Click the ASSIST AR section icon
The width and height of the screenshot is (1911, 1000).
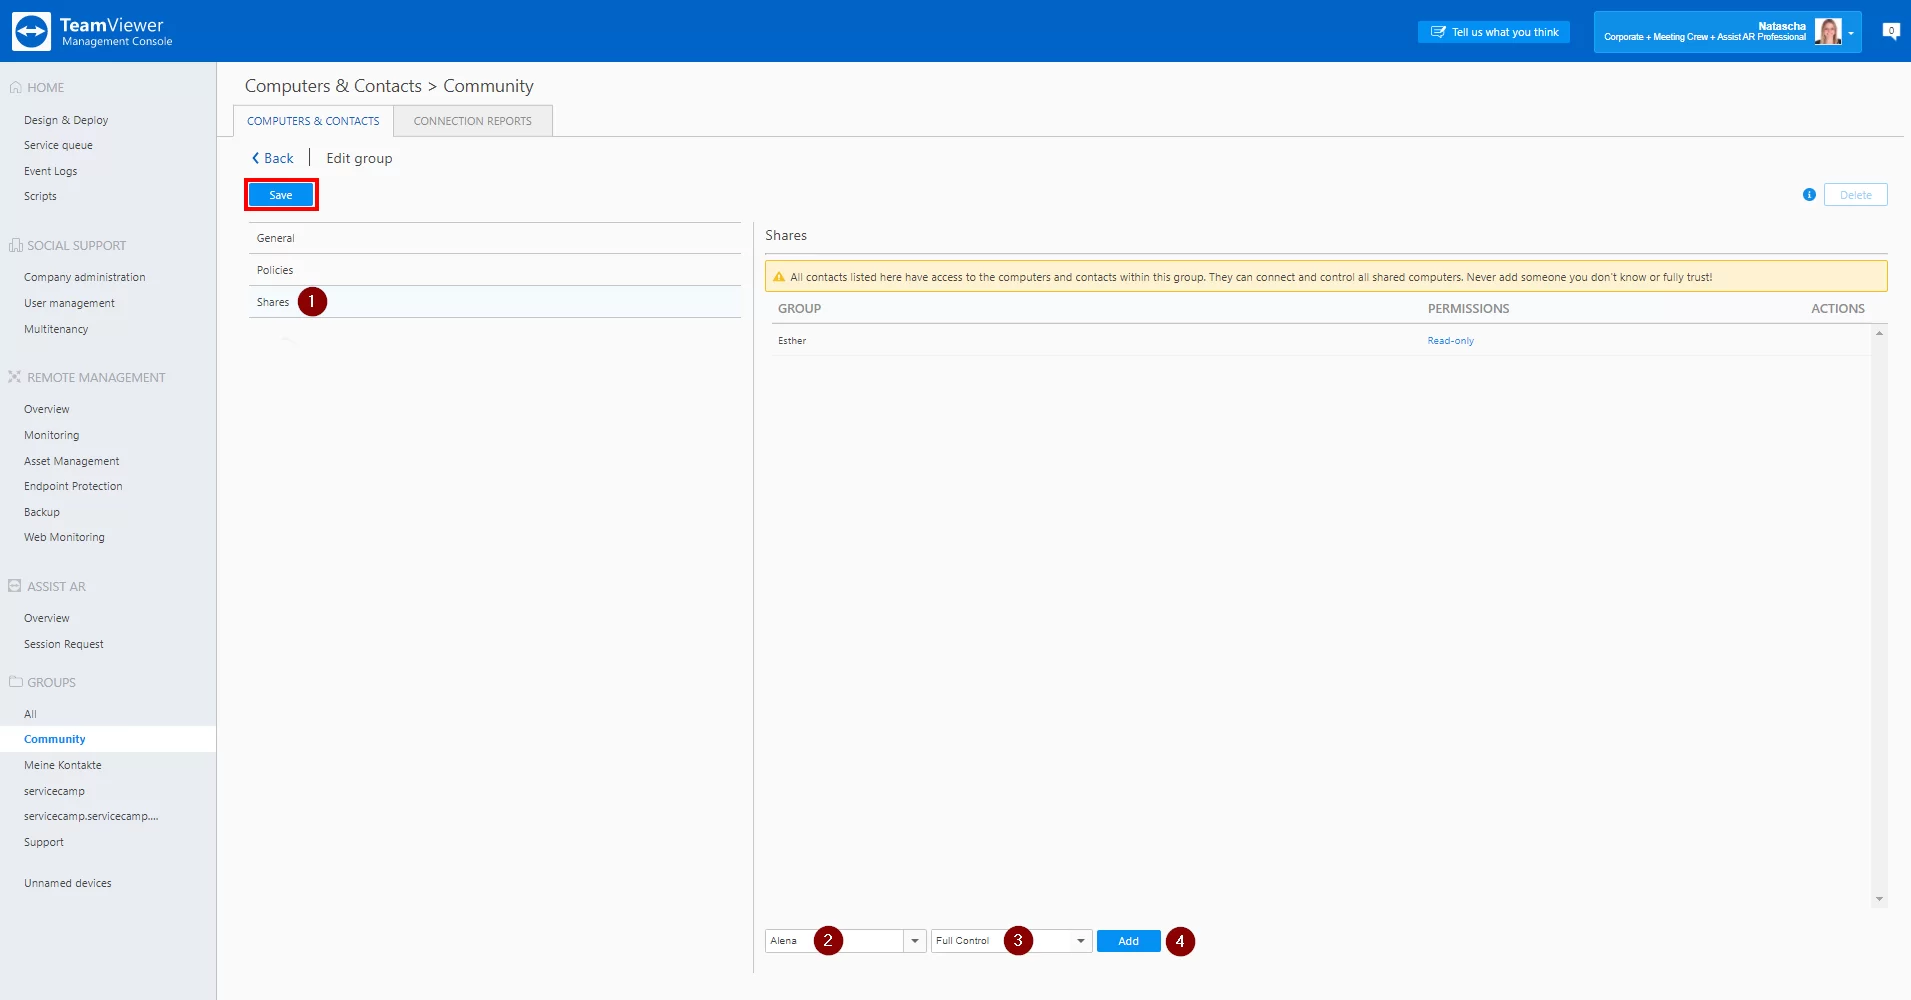point(15,586)
